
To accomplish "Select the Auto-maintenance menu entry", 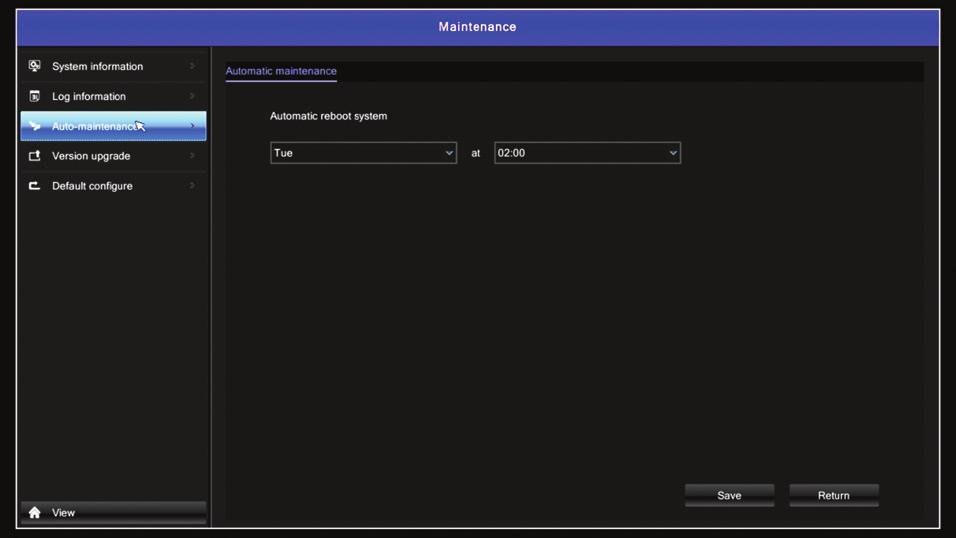I will click(113, 126).
